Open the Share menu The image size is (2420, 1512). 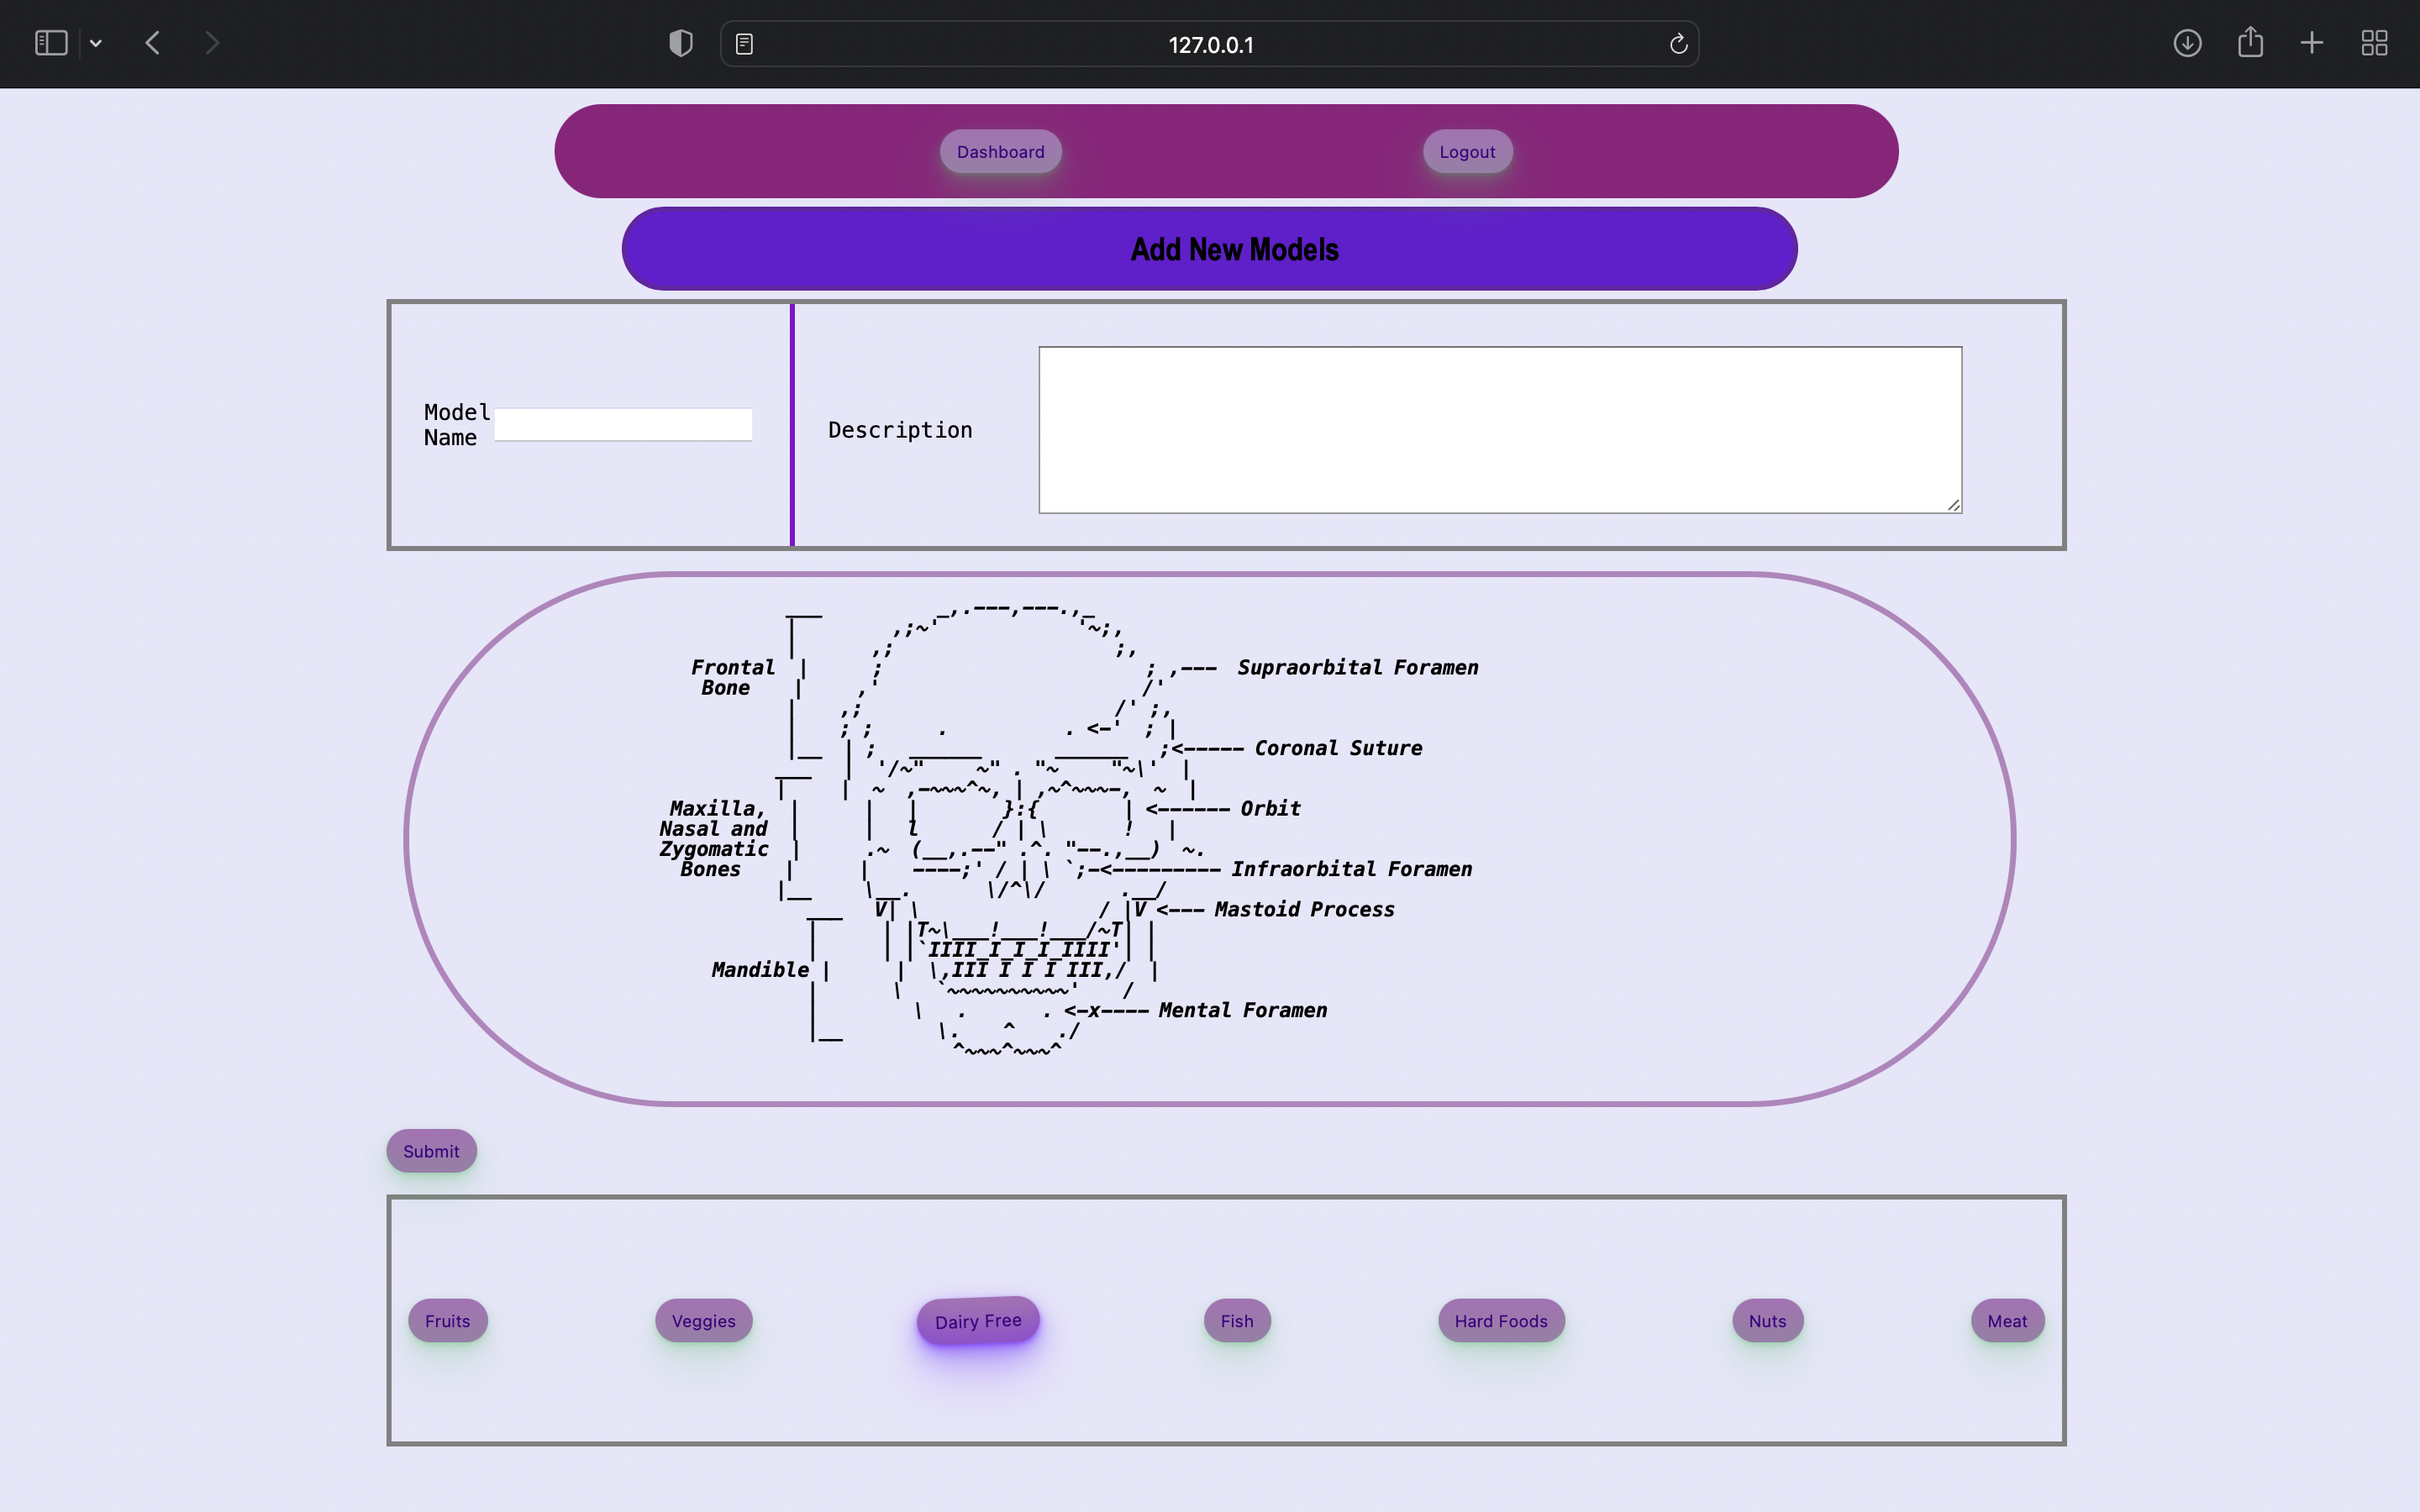point(2250,43)
